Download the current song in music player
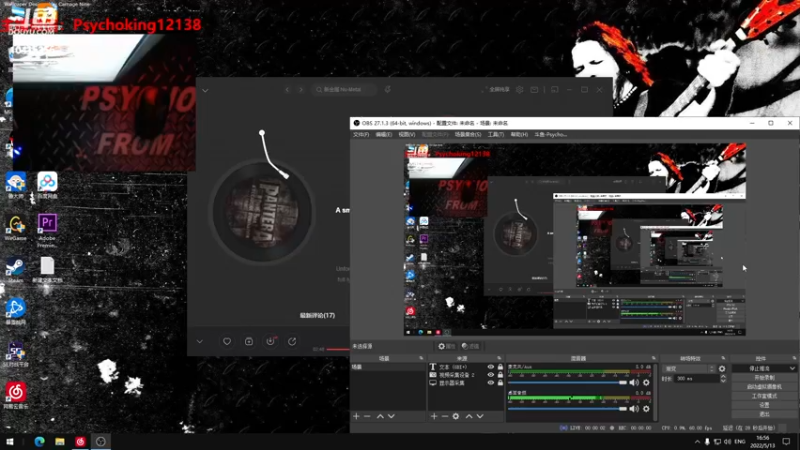This screenshot has width=800, height=450. click(x=270, y=341)
